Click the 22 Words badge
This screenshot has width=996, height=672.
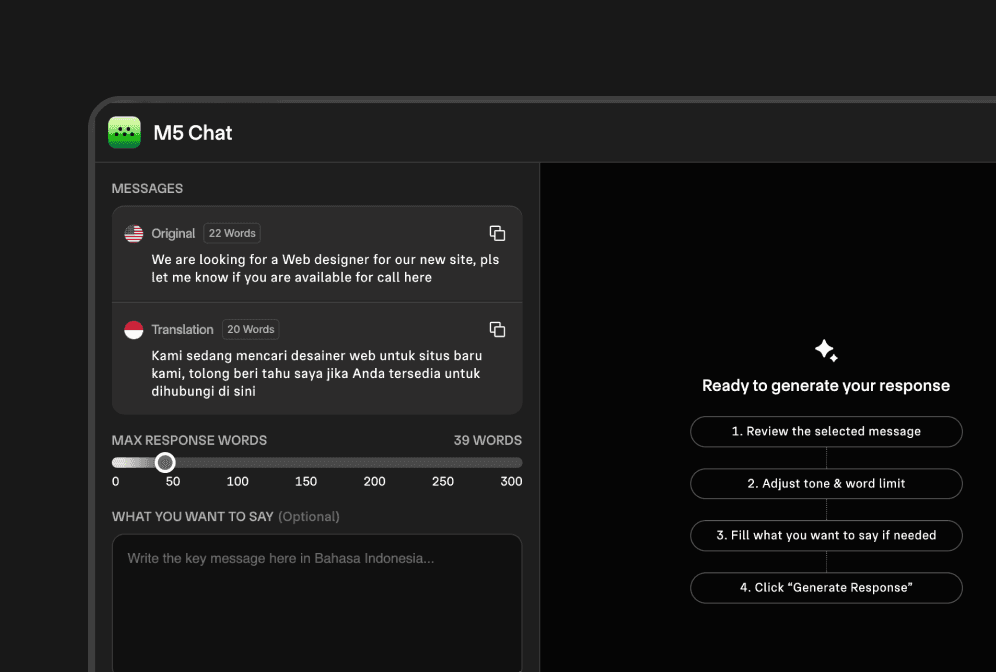pos(232,233)
